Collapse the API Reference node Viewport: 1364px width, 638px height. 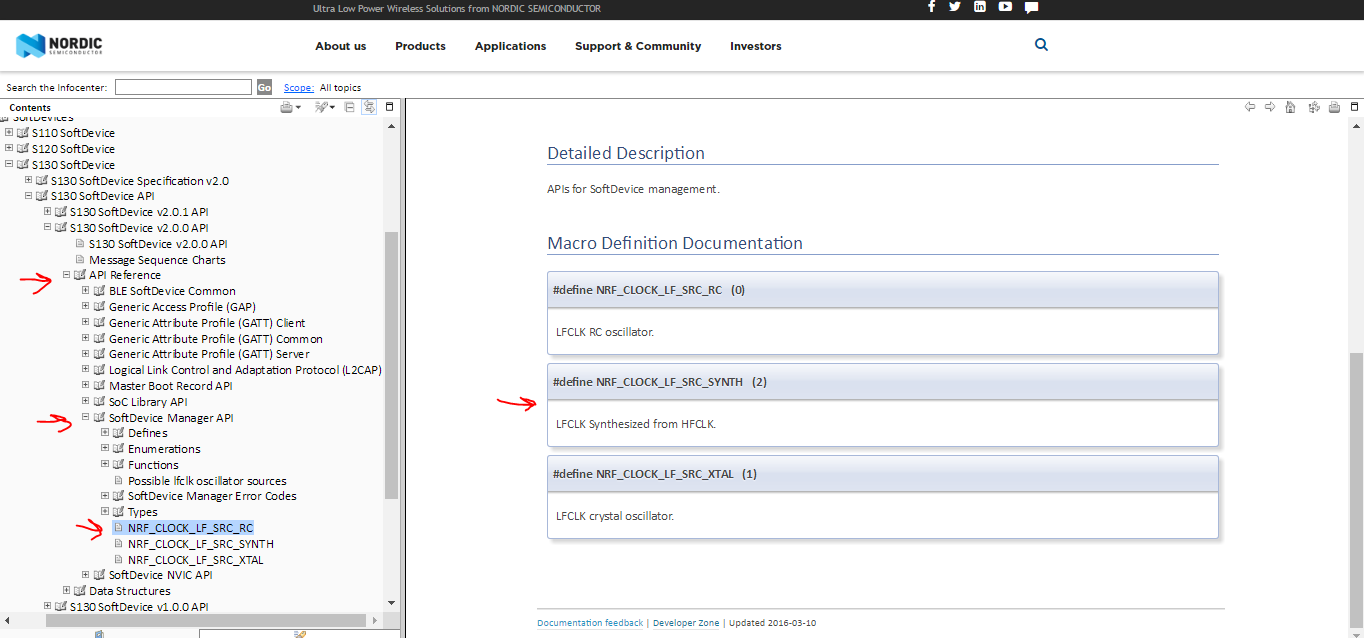pyautogui.click(x=67, y=275)
